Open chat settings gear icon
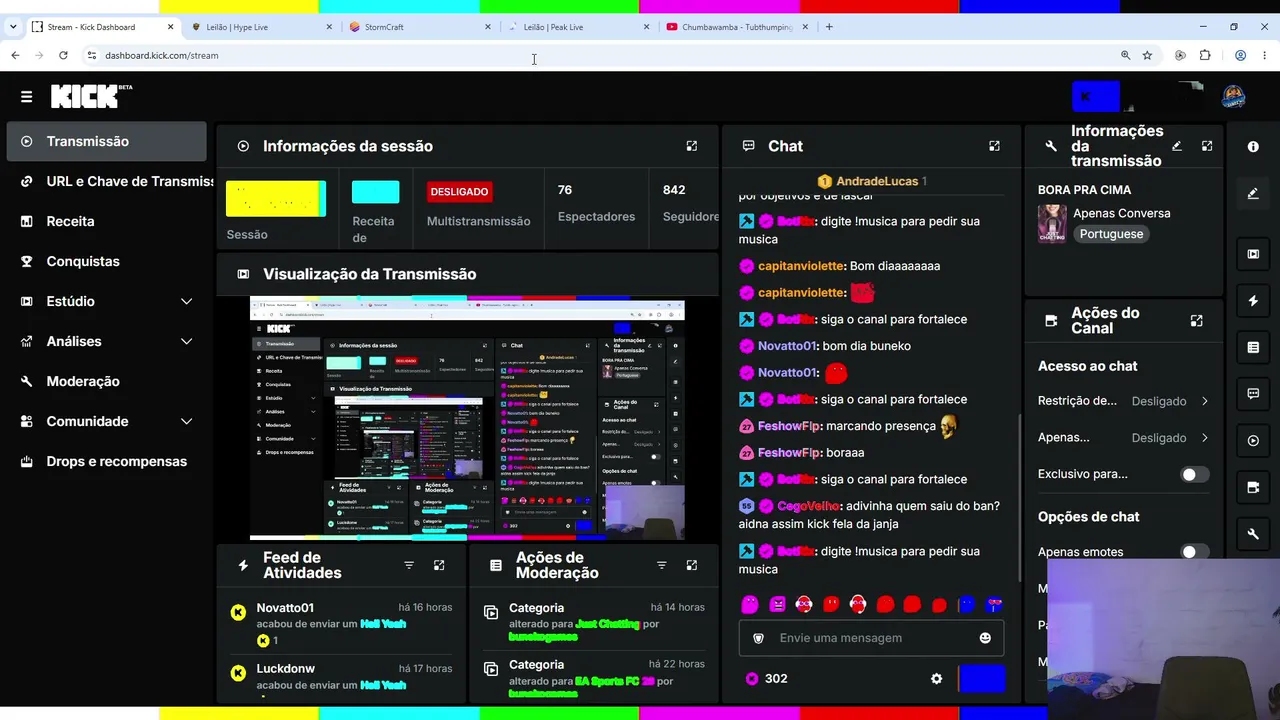This screenshot has width=1280, height=720. [936, 678]
